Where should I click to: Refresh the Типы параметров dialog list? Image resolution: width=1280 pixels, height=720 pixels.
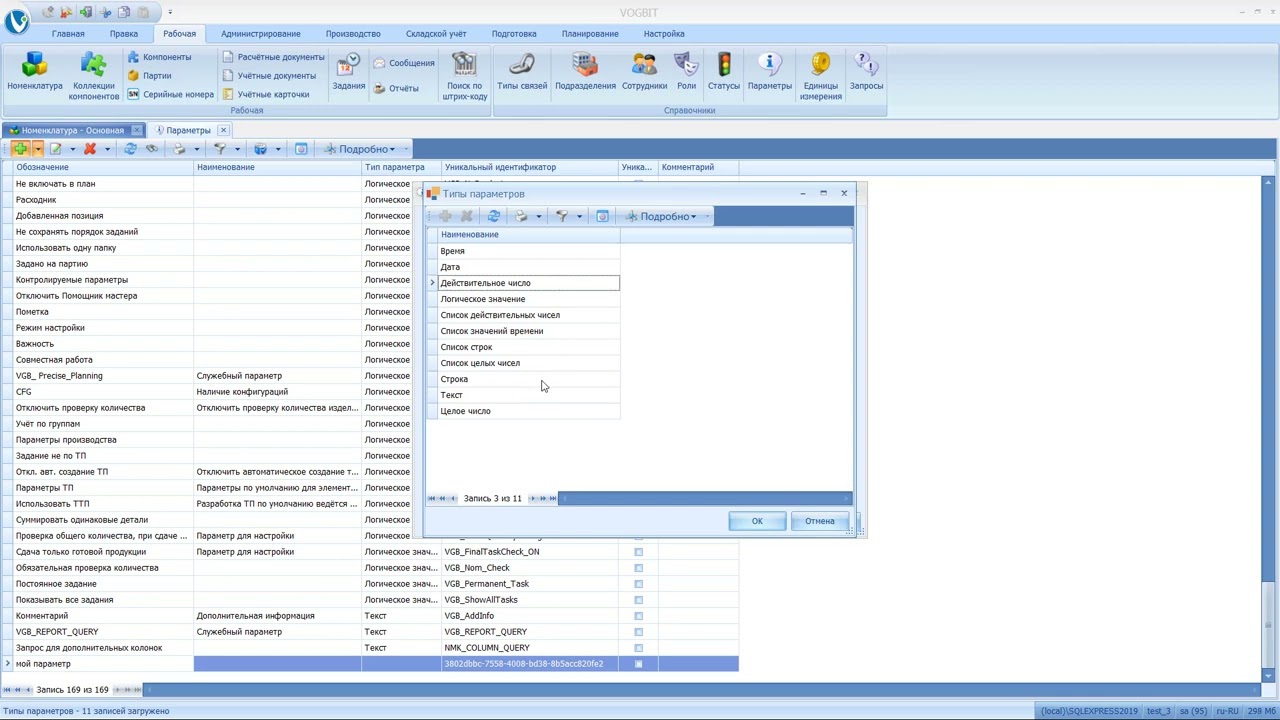pos(494,216)
